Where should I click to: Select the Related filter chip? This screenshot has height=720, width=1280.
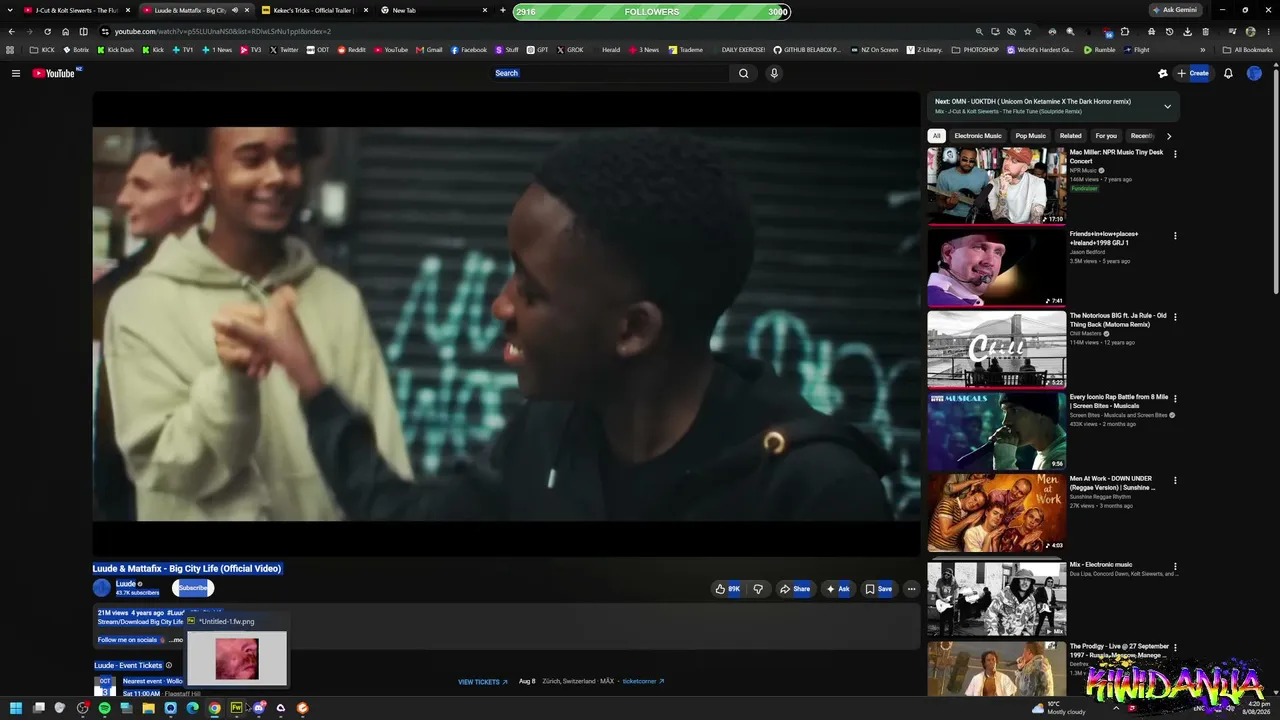pos(1070,136)
